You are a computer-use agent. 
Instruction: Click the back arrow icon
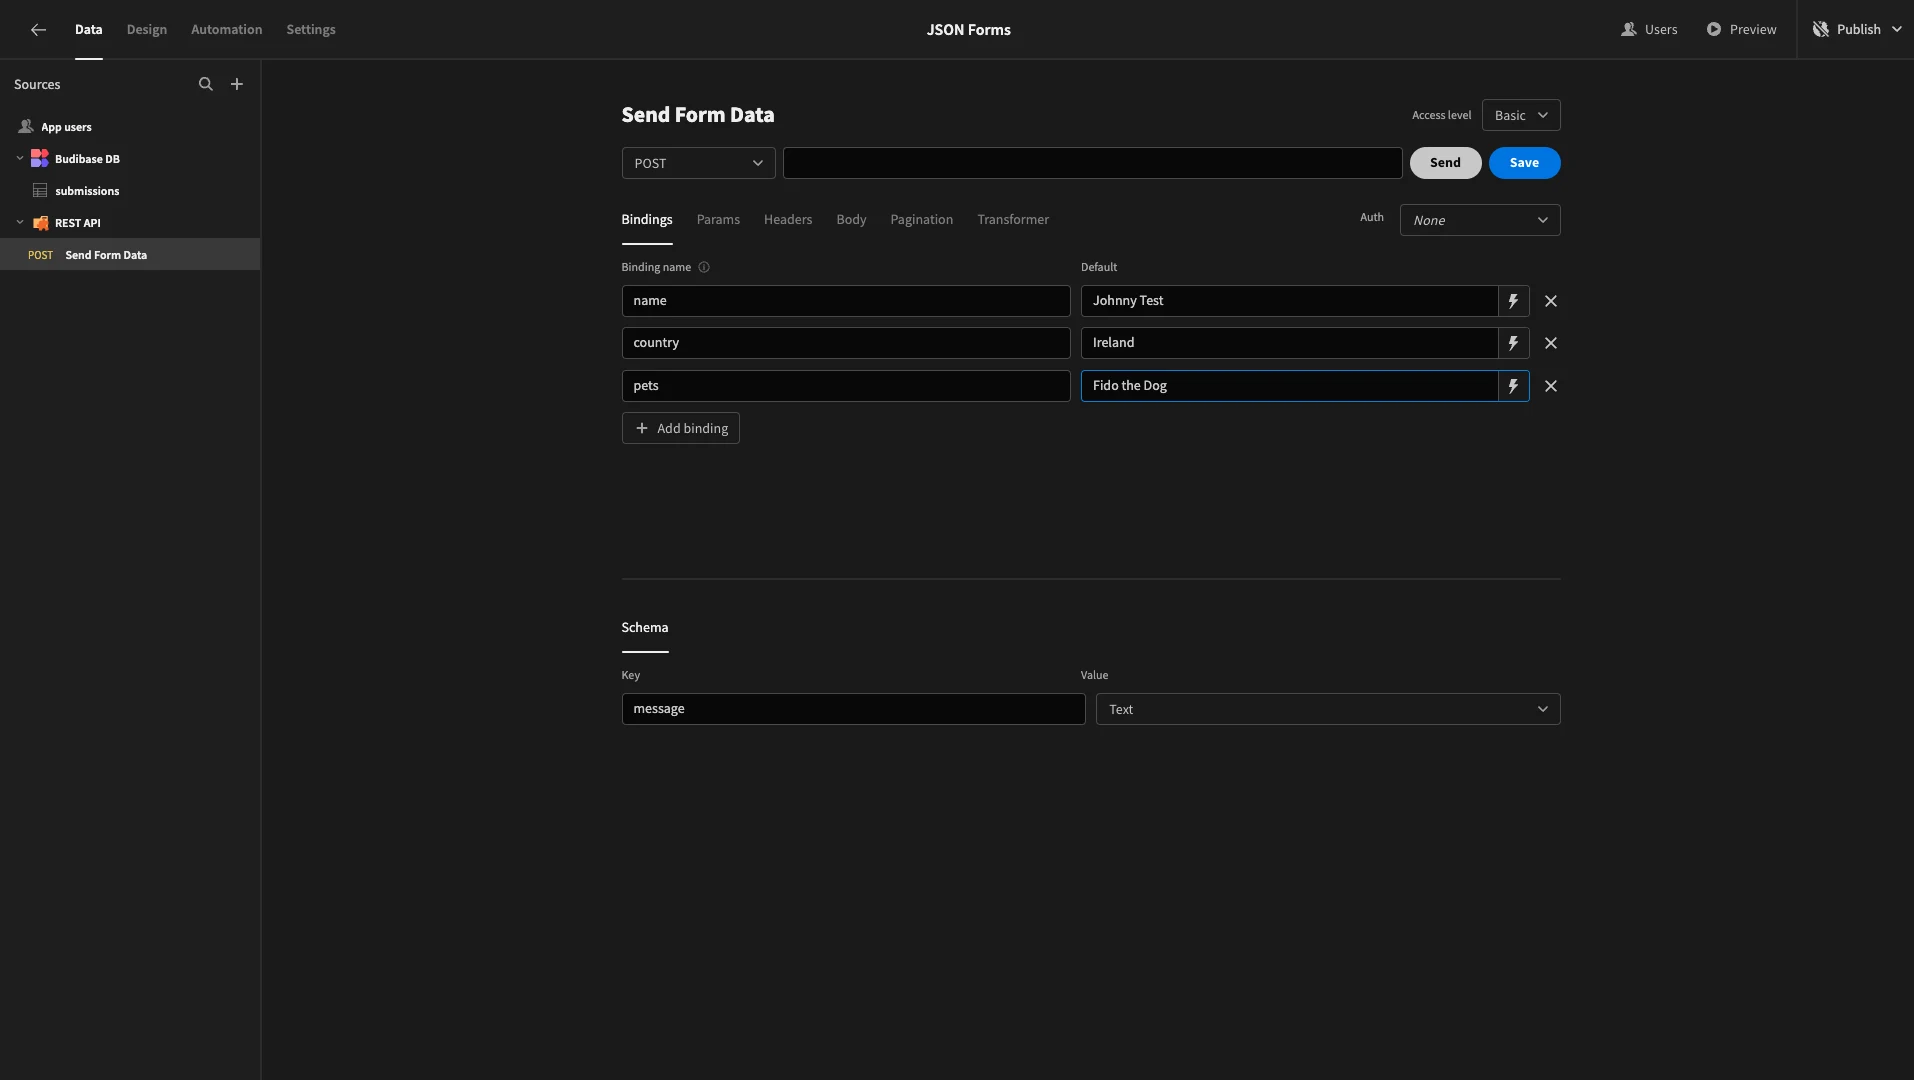pyautogui.click(x=38, y=29)
